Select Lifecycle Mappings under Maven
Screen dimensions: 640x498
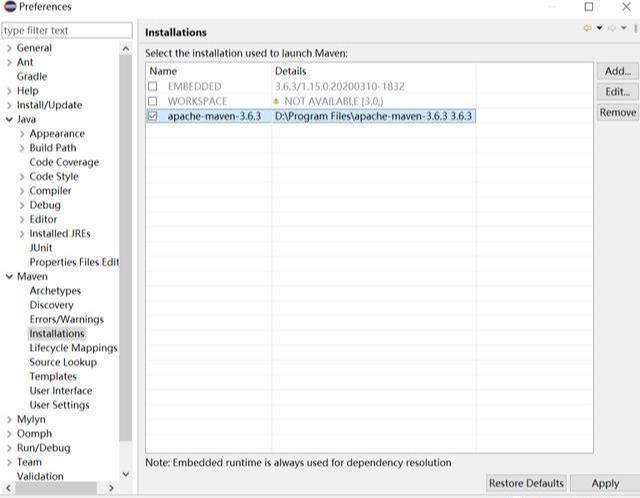[73, 348]
